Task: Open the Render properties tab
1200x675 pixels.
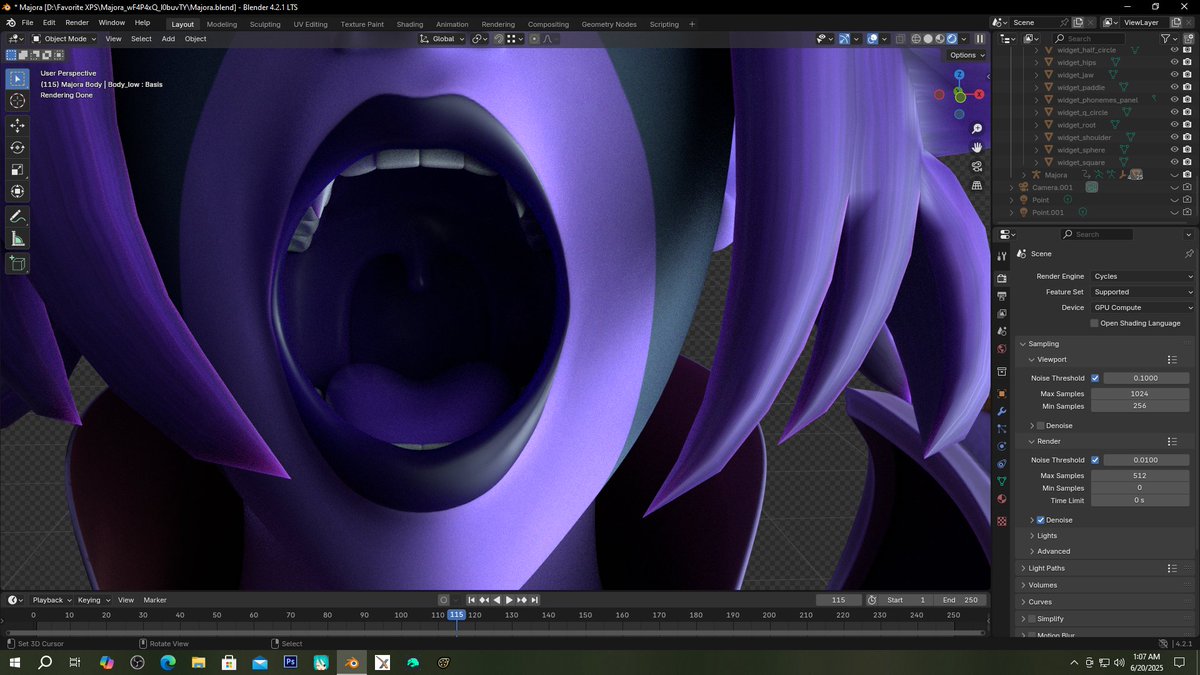Action: (x=1001, y=278)
